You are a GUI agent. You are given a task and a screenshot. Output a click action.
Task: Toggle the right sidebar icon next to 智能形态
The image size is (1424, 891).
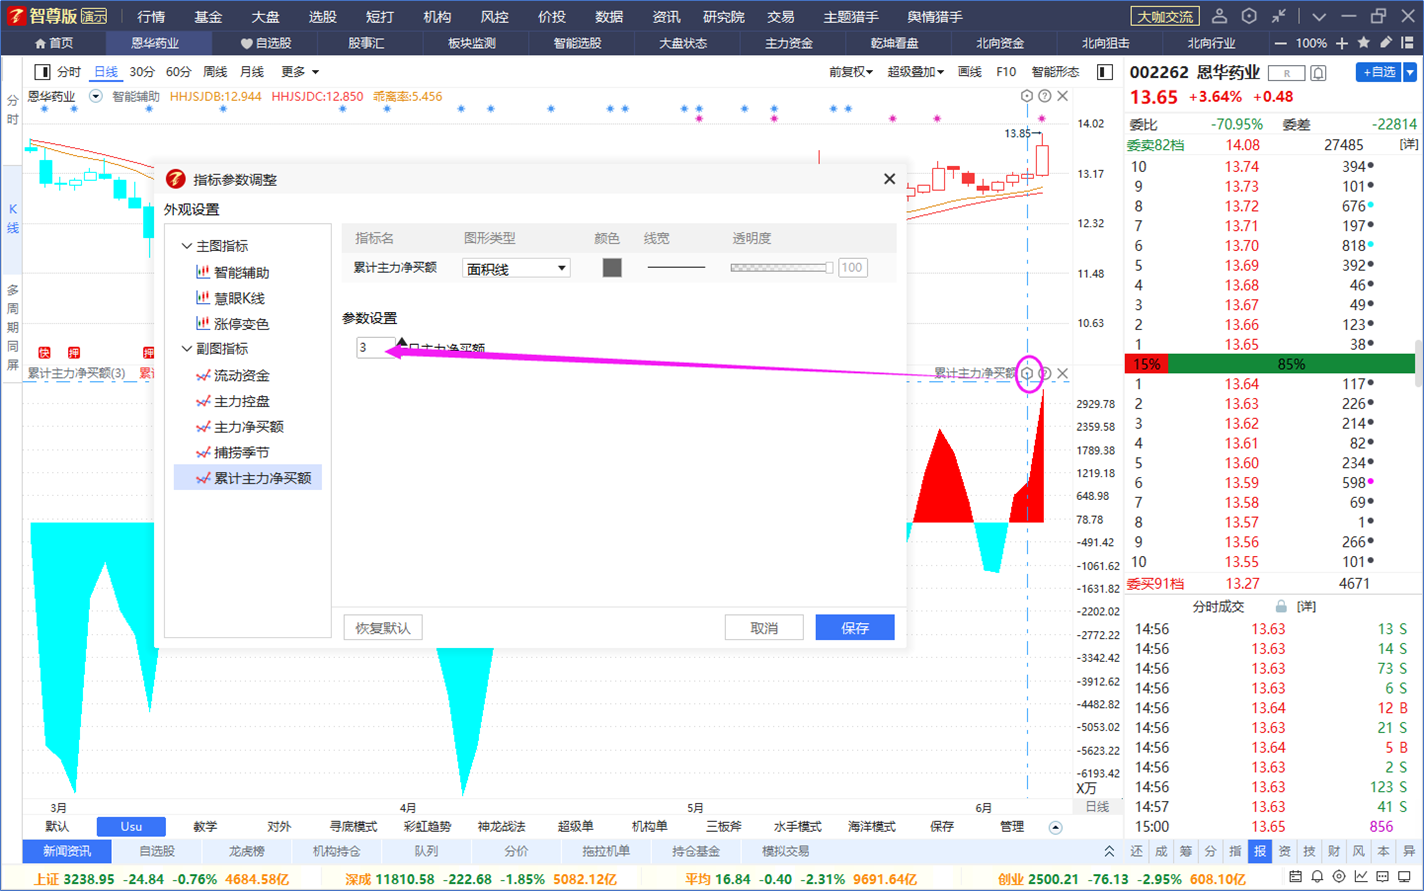click(1105, 72)
